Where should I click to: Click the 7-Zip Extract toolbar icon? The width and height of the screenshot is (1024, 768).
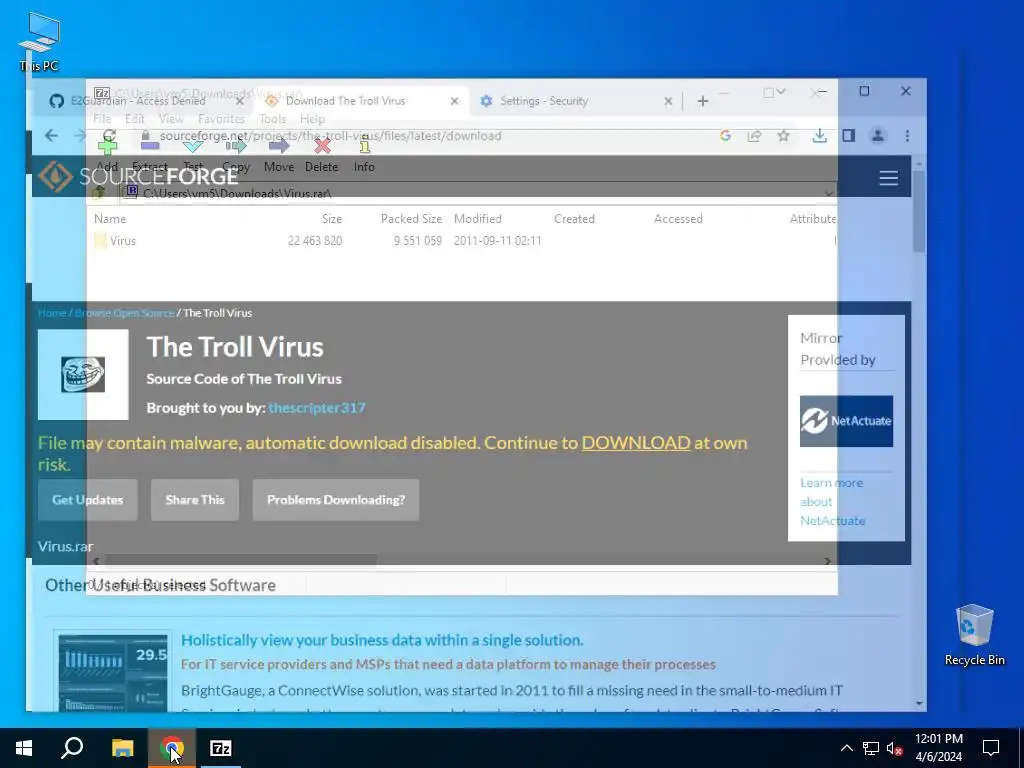[x=150, y=146]
